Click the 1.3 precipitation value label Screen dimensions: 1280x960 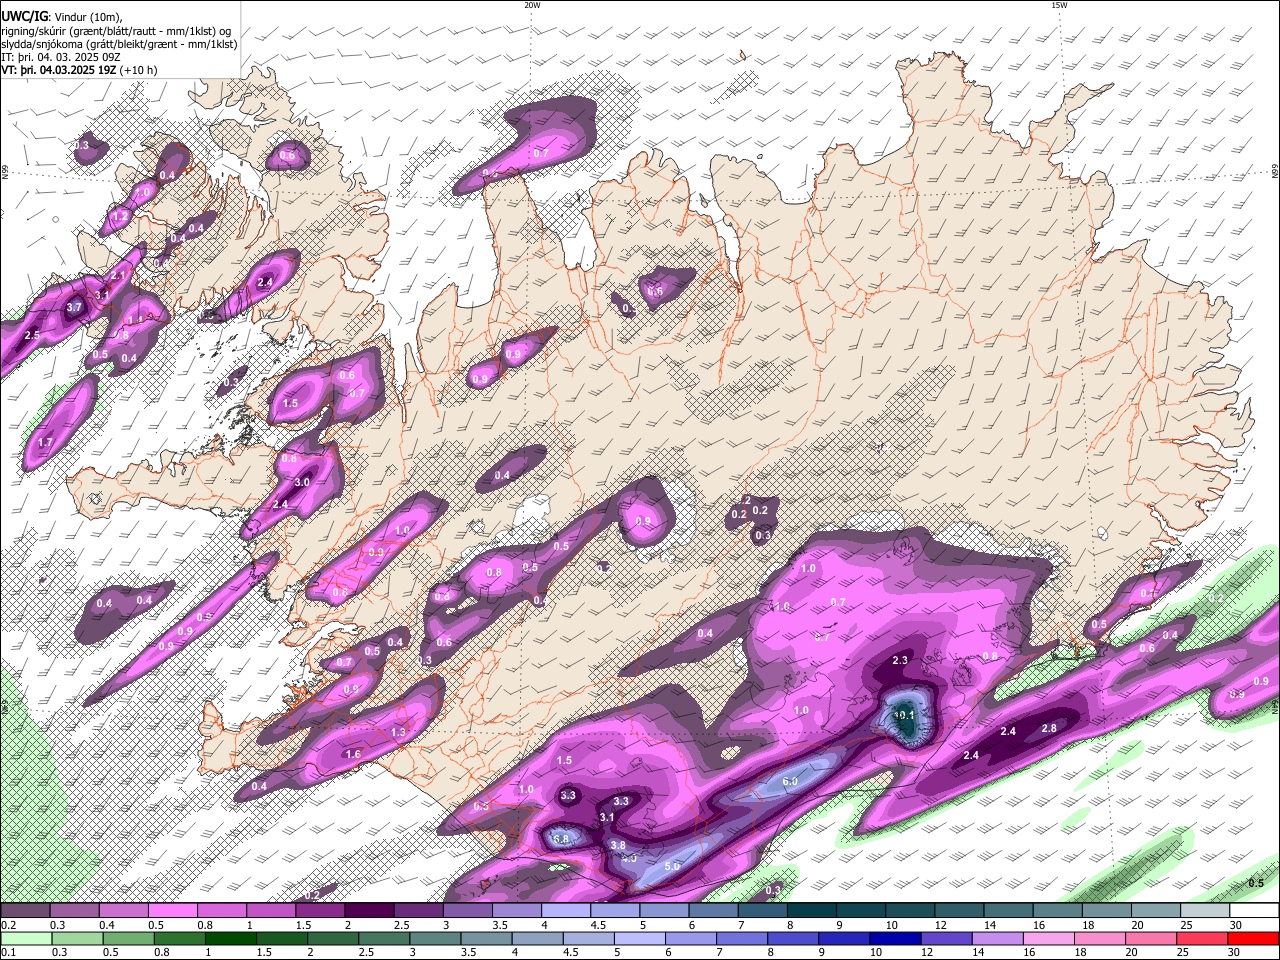click(x=398, y=733)
